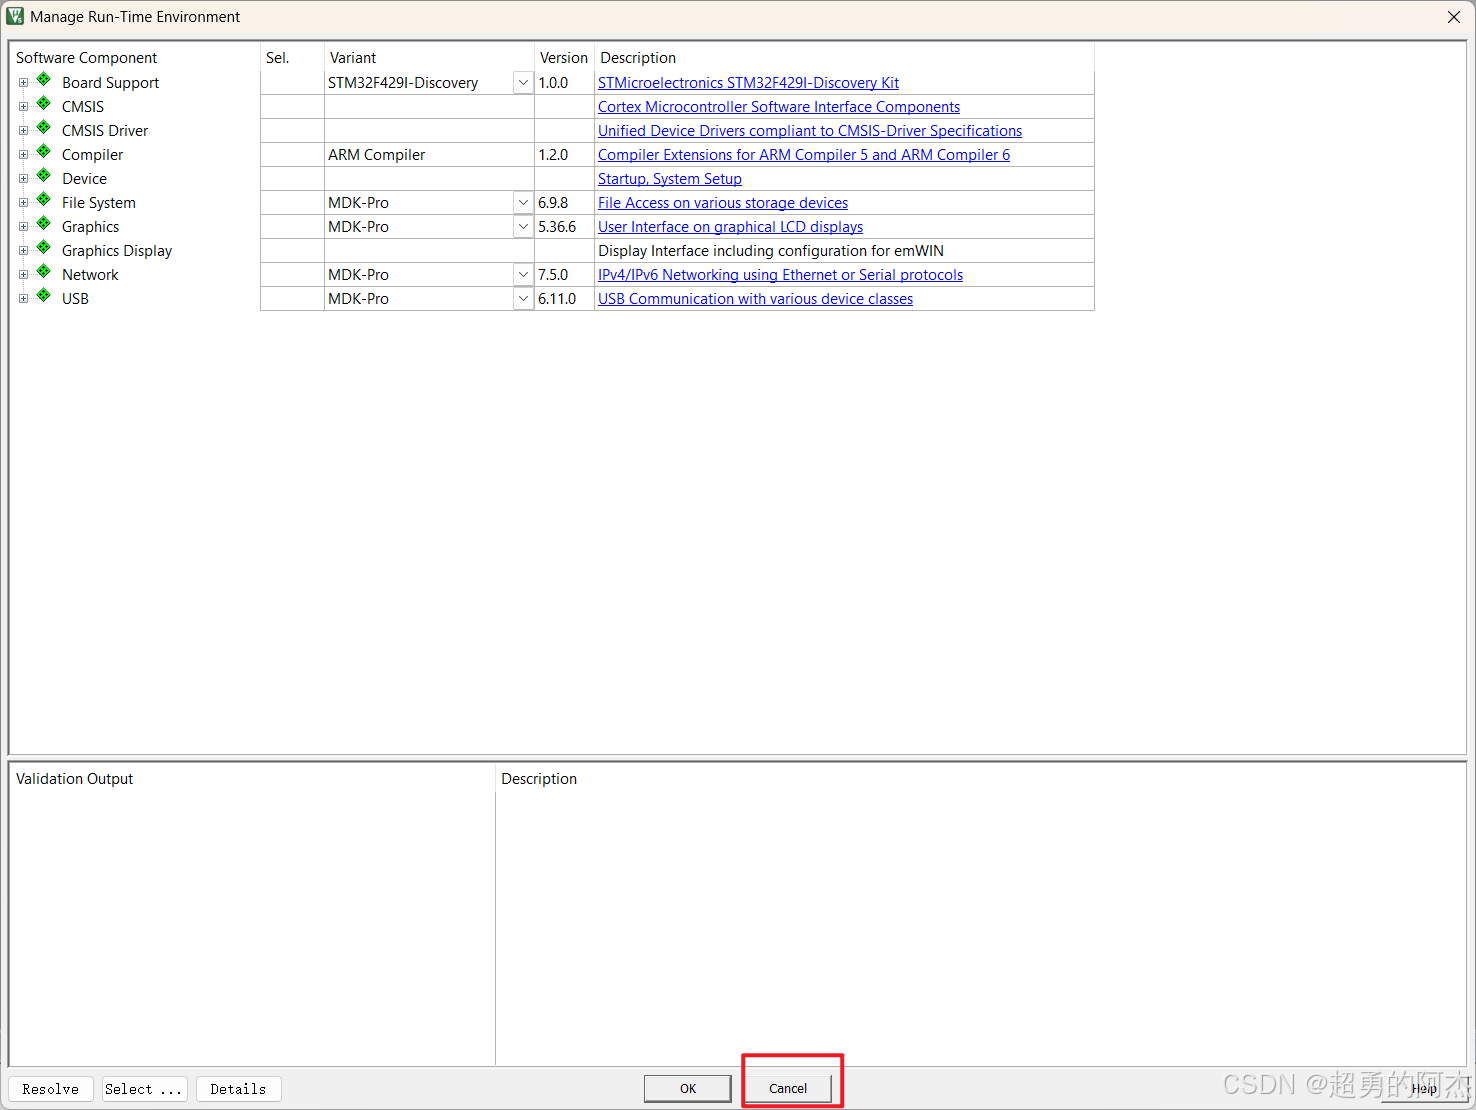The height and width of the screenshot is (1110, 1476).
Task: Open the Startup, System Setup link
Action: 670,179
